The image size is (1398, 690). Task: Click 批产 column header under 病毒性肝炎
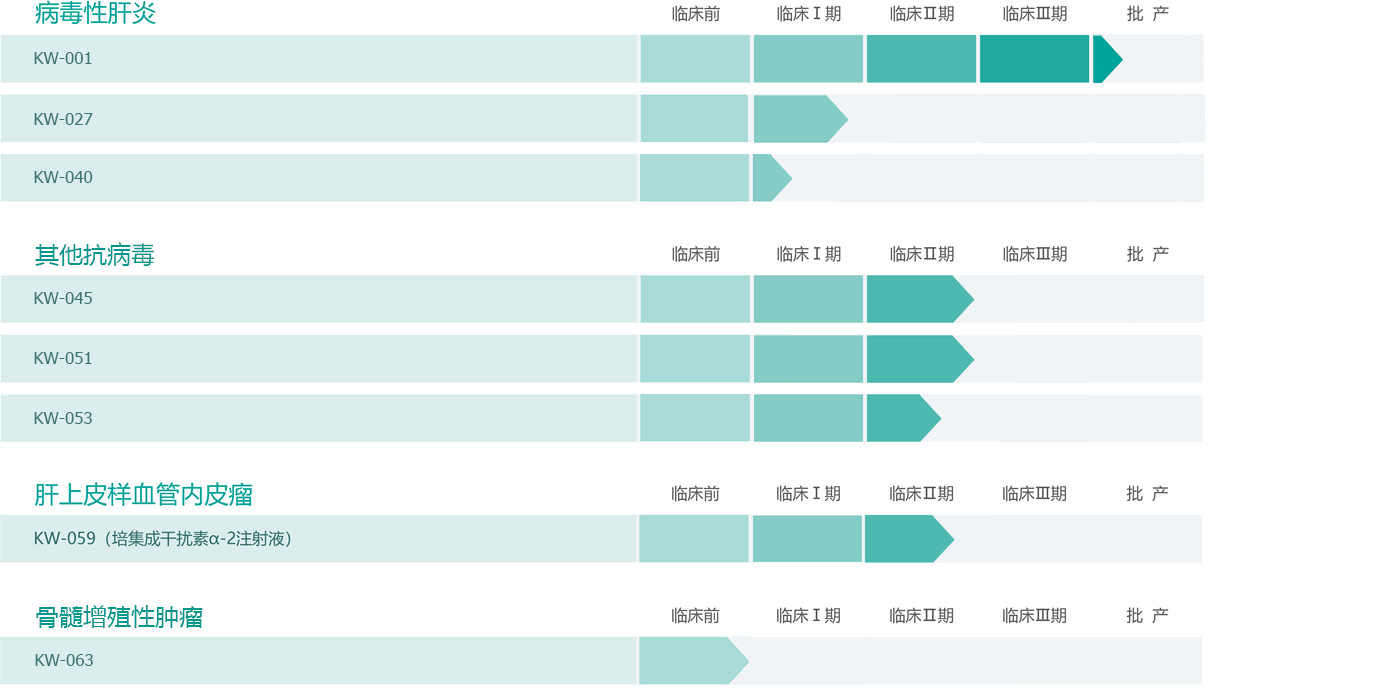1147,14
